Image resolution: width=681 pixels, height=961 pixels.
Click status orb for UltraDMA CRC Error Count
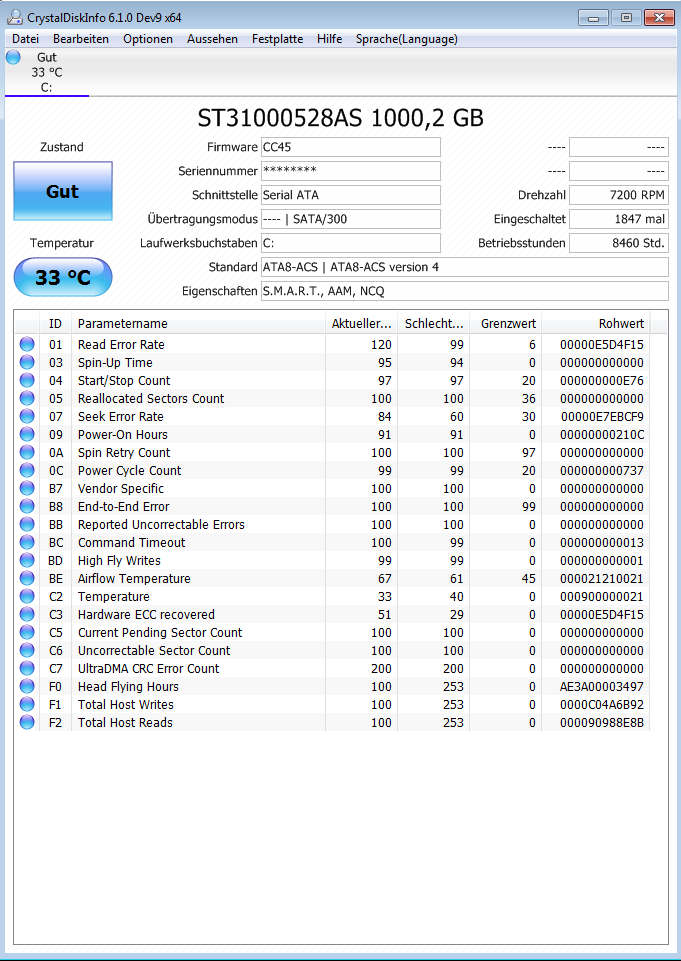(27, 668)
